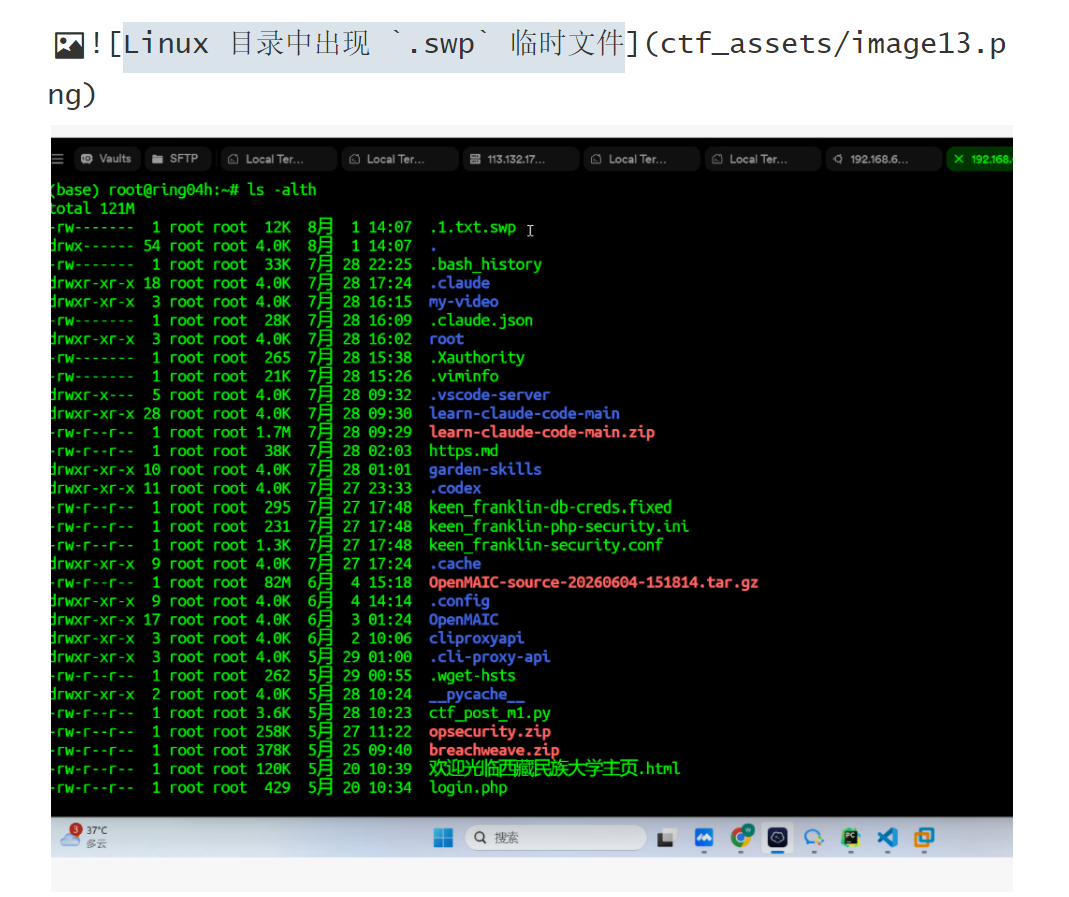Image resolution: width=1069 pixels, height=897 pixels.
Task: Open the orange overlapping squares taskbar app
Action: 924,837
